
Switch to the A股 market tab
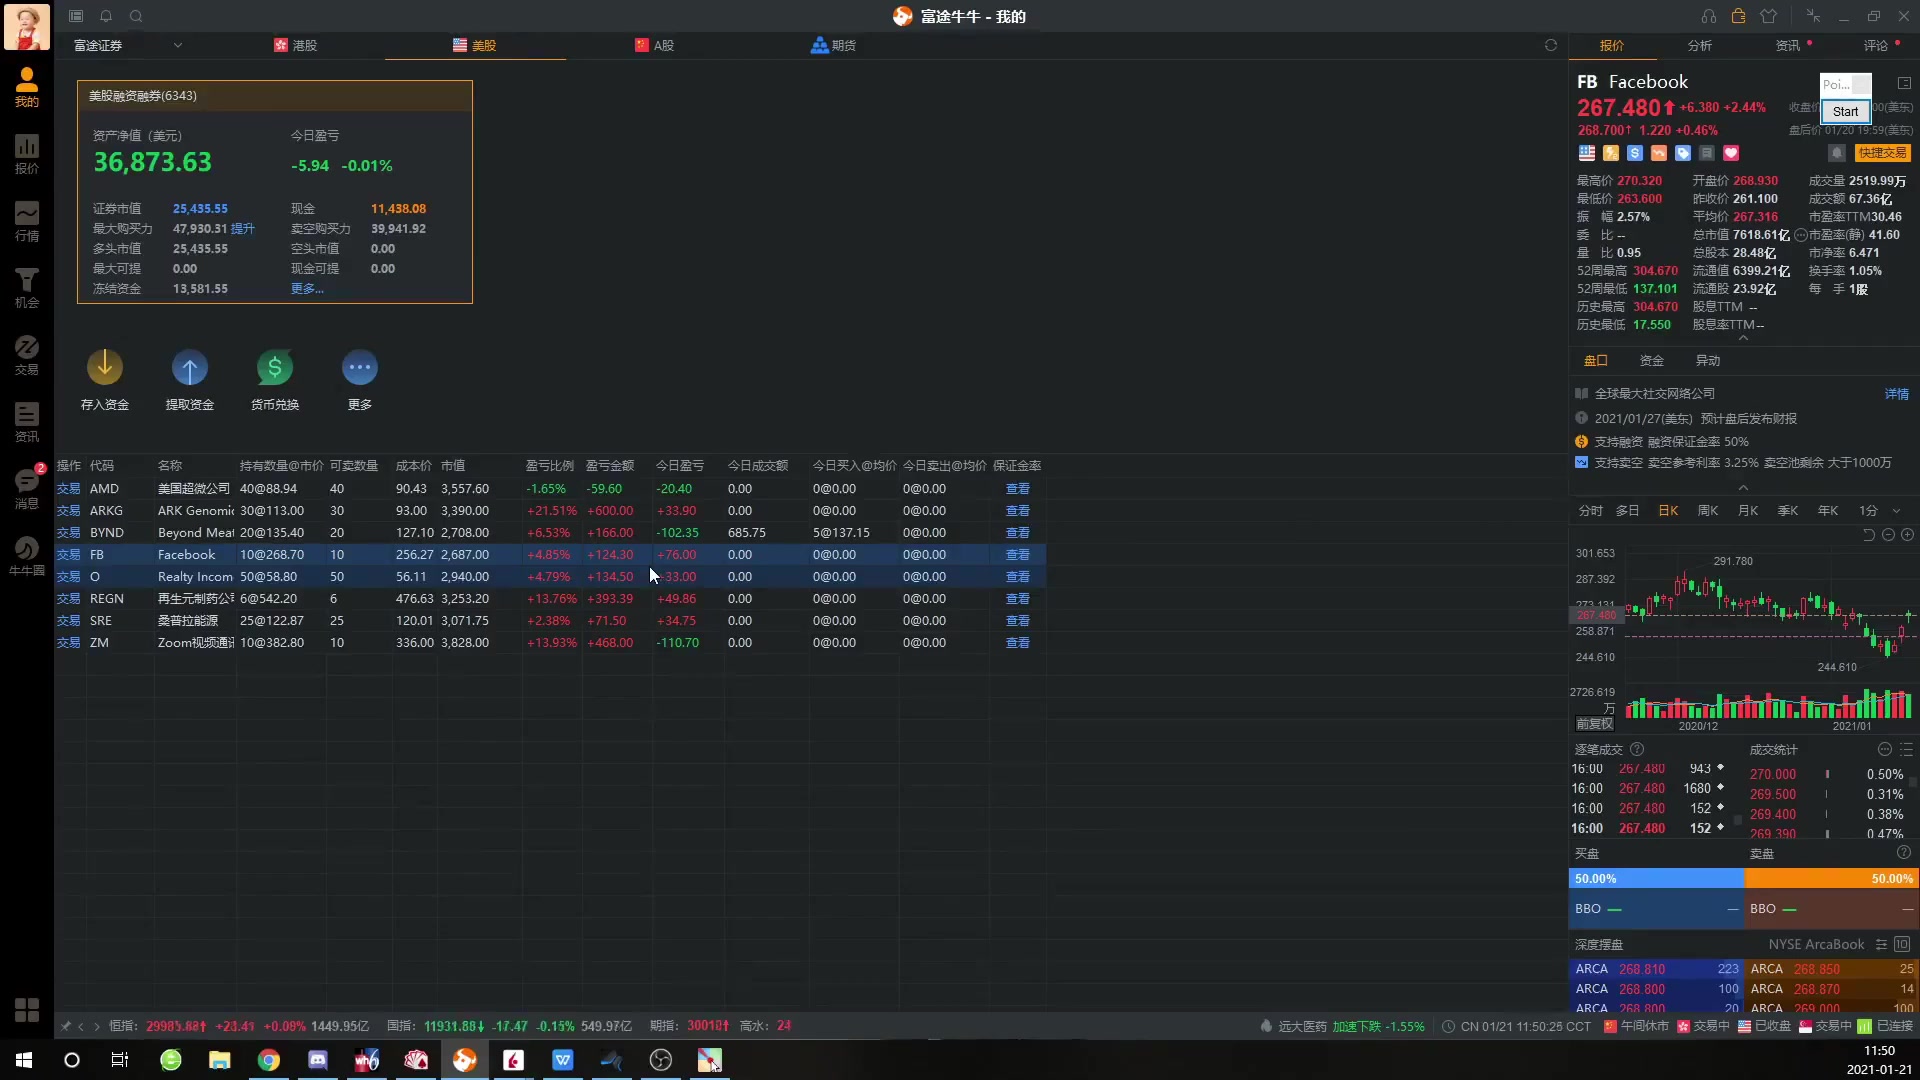pos(654,45)
